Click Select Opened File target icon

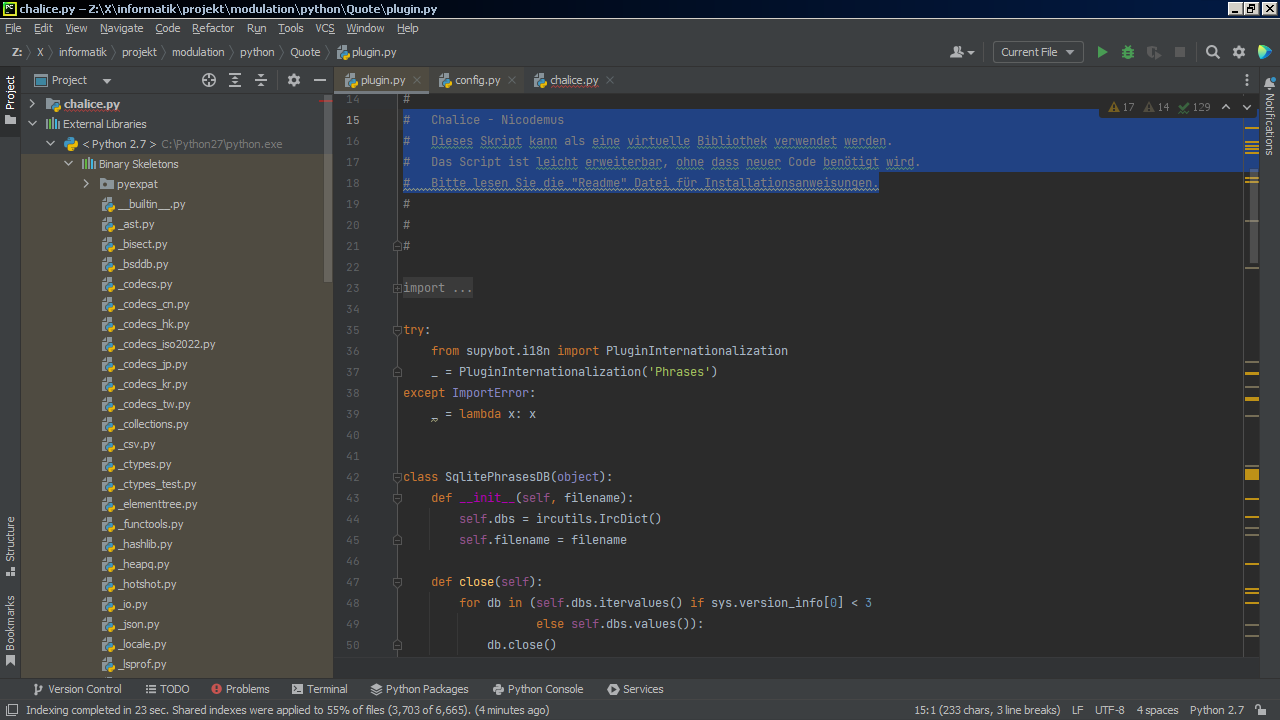point(209,80)
